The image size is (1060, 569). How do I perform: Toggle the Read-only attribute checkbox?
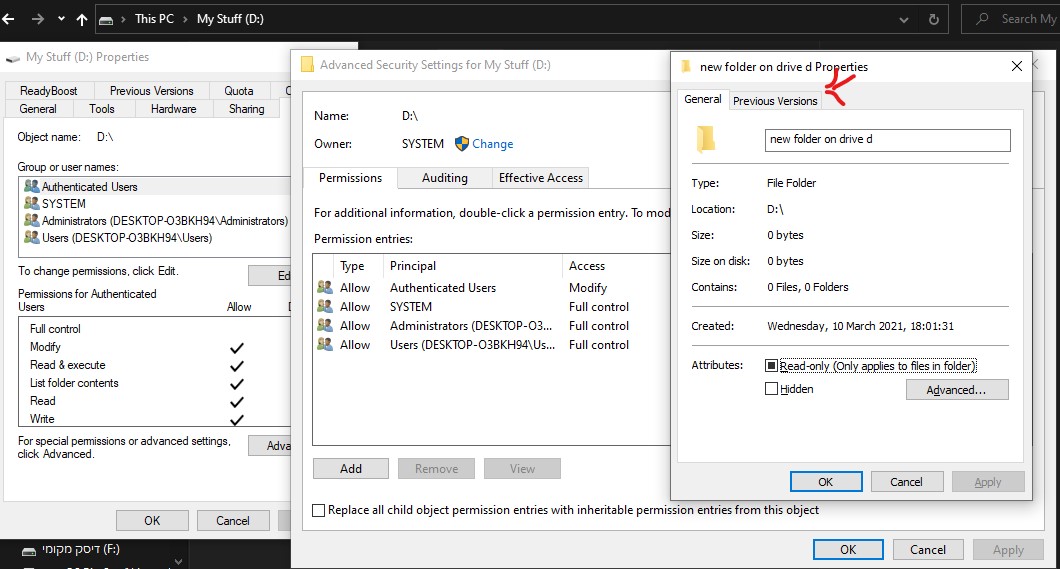(772, 366)
